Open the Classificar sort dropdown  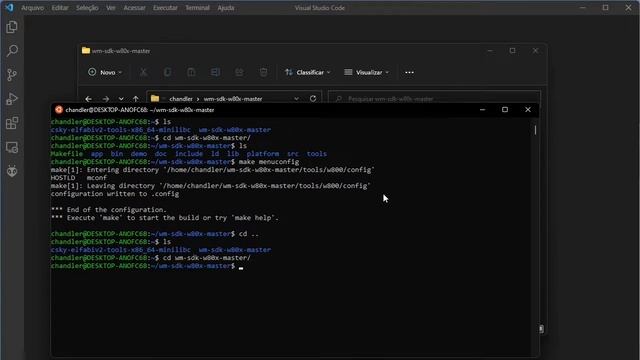click(308, 72)
